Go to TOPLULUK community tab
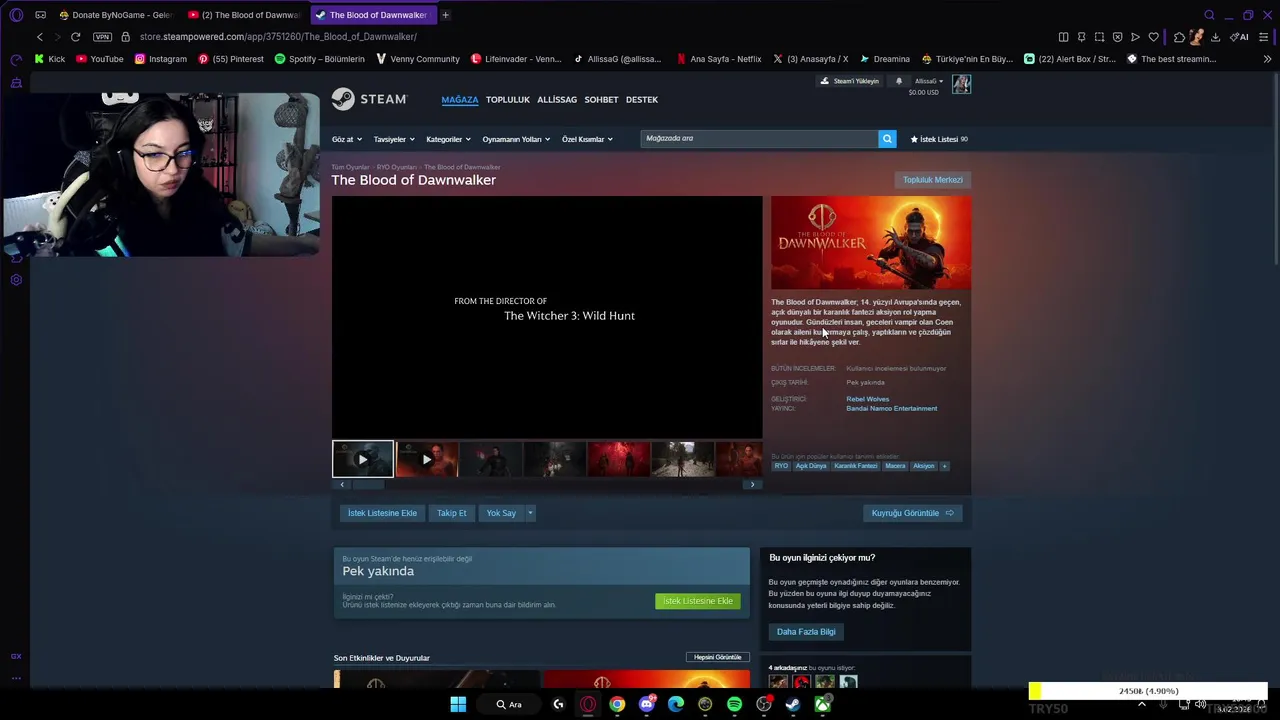 coord(507,100)
